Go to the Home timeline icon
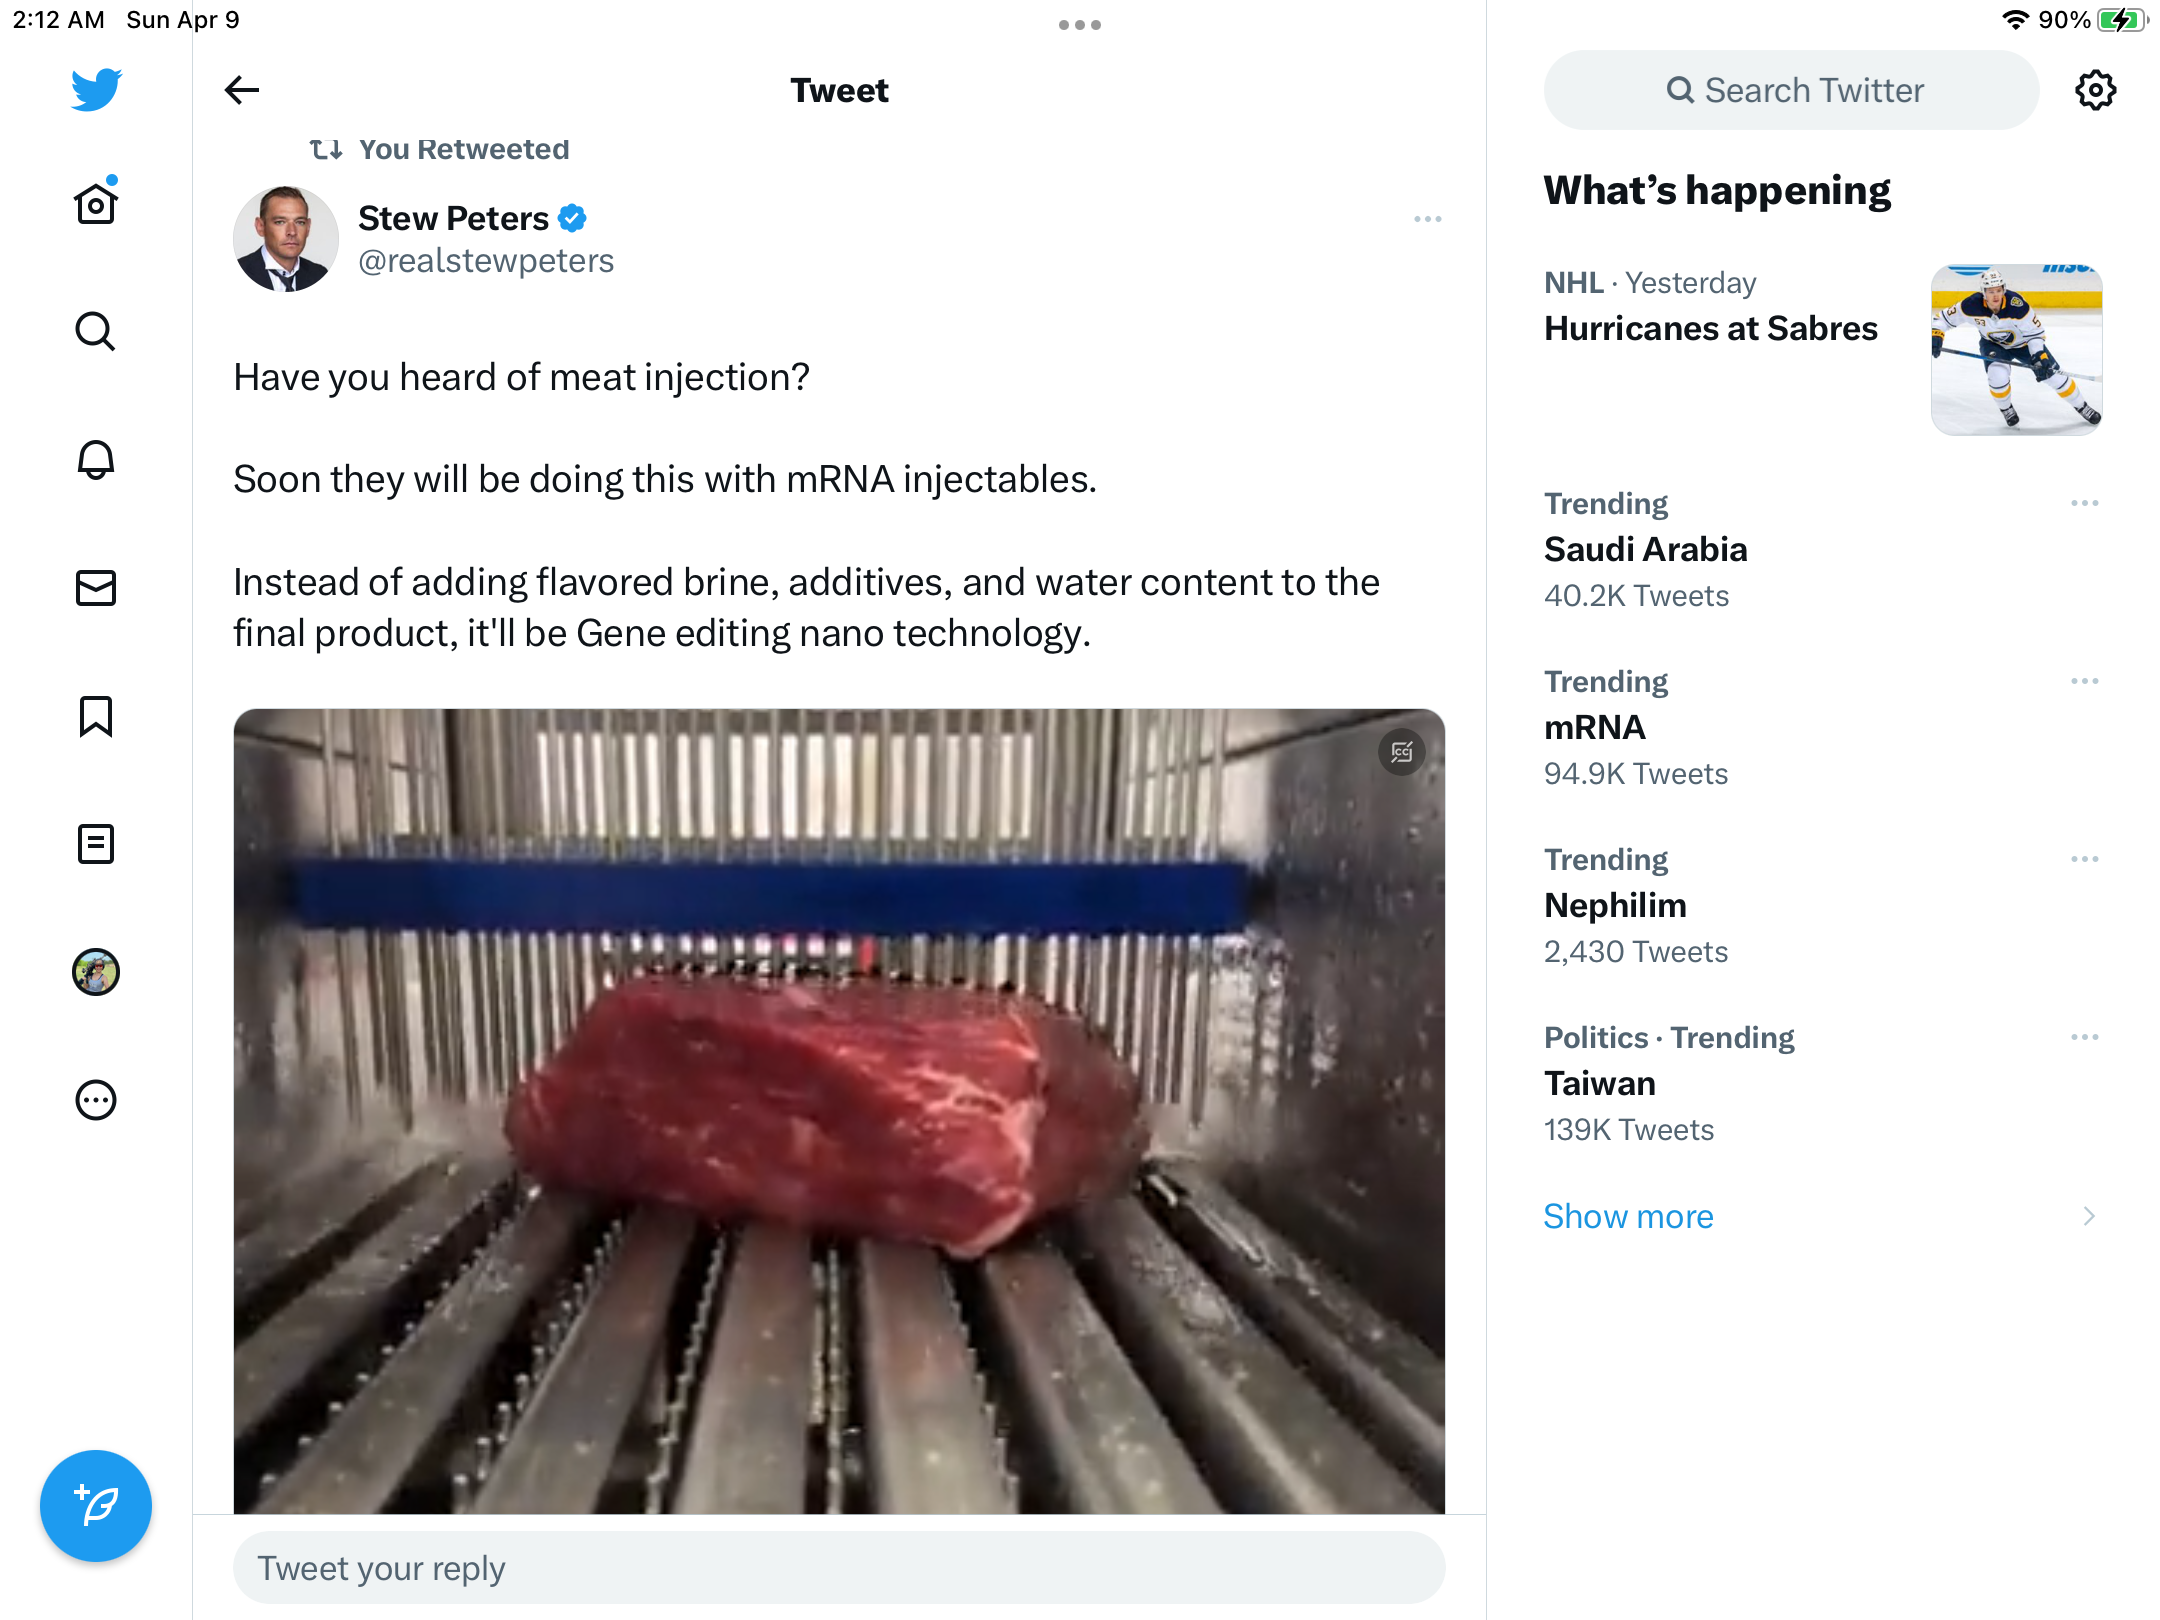 (96, 204)
